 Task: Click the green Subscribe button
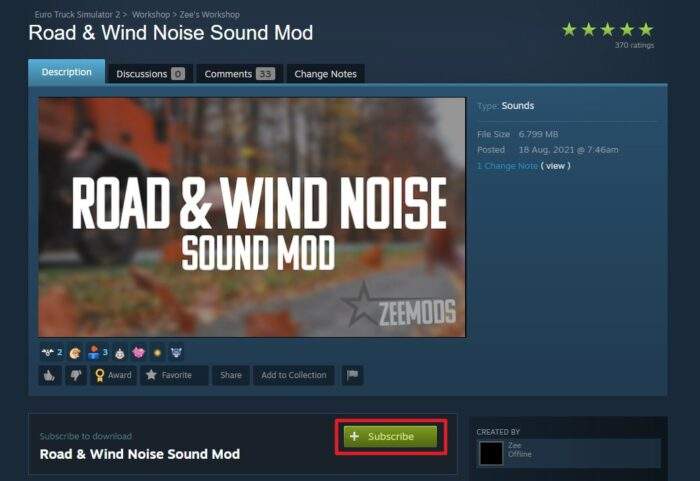[390, 436]
